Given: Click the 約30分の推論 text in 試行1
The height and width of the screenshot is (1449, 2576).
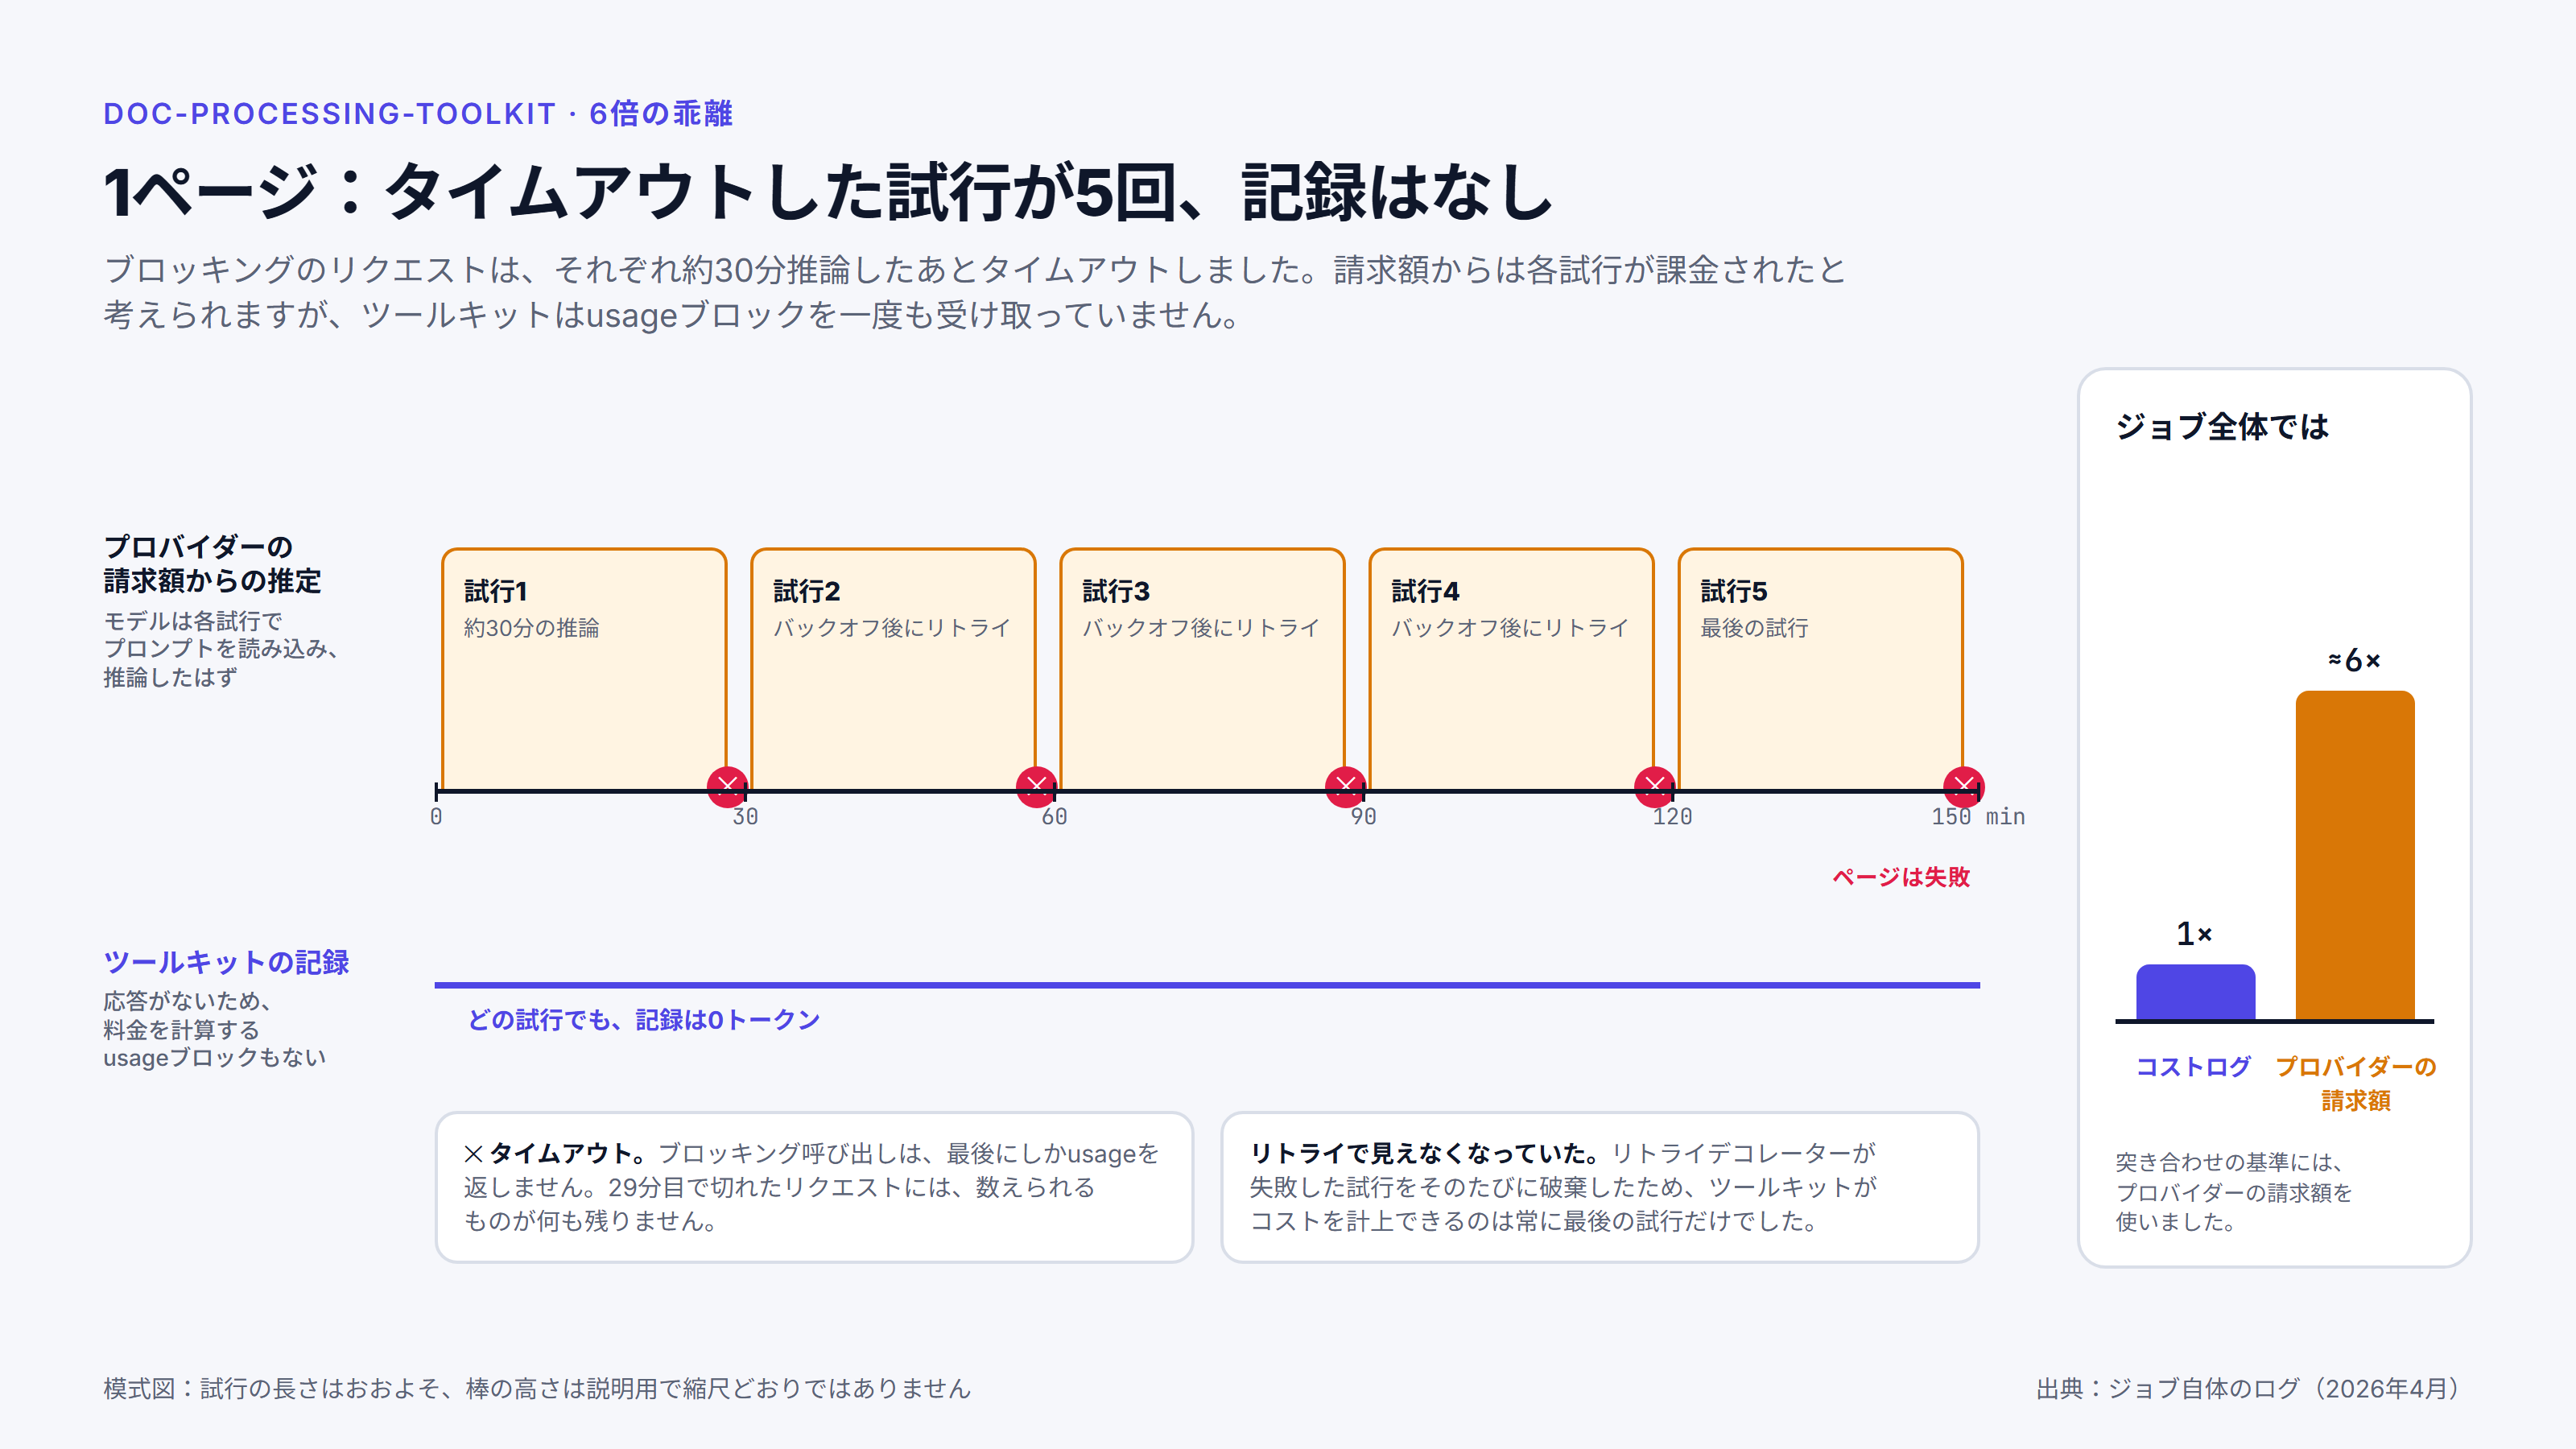Looking at the screenshot, I should 531,628.
